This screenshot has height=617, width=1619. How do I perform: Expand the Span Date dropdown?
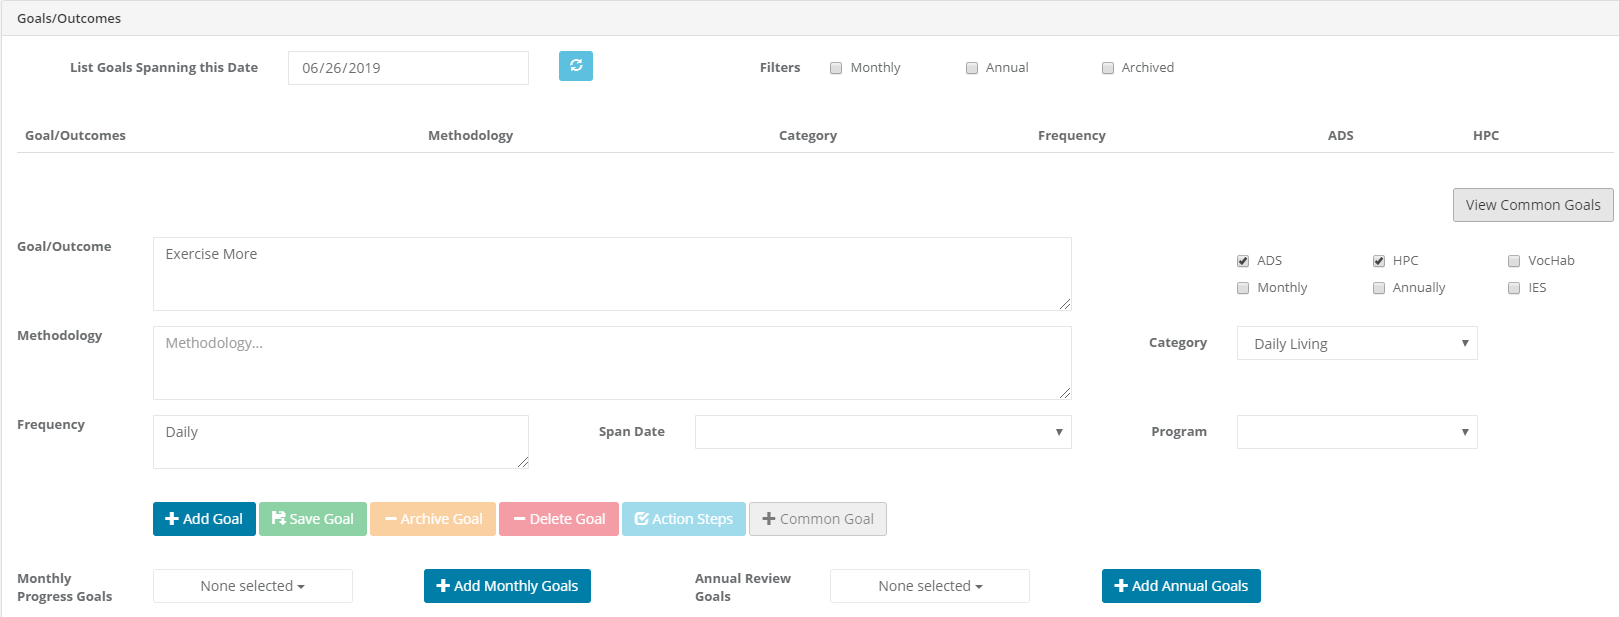coord(882,432)
